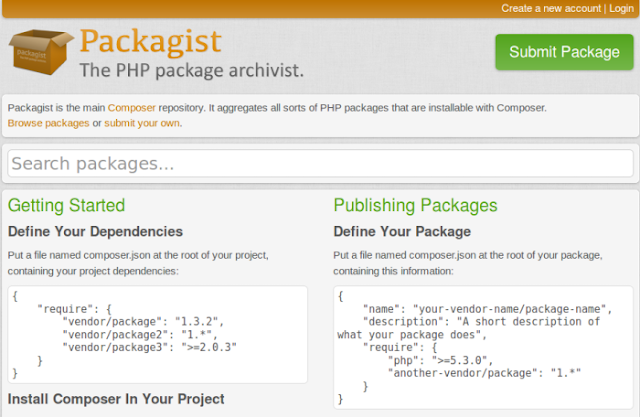Image resolution: width=640 pixels, height=417 pixels.
Task: Open the Login link
Action: [x=621, y=8]
